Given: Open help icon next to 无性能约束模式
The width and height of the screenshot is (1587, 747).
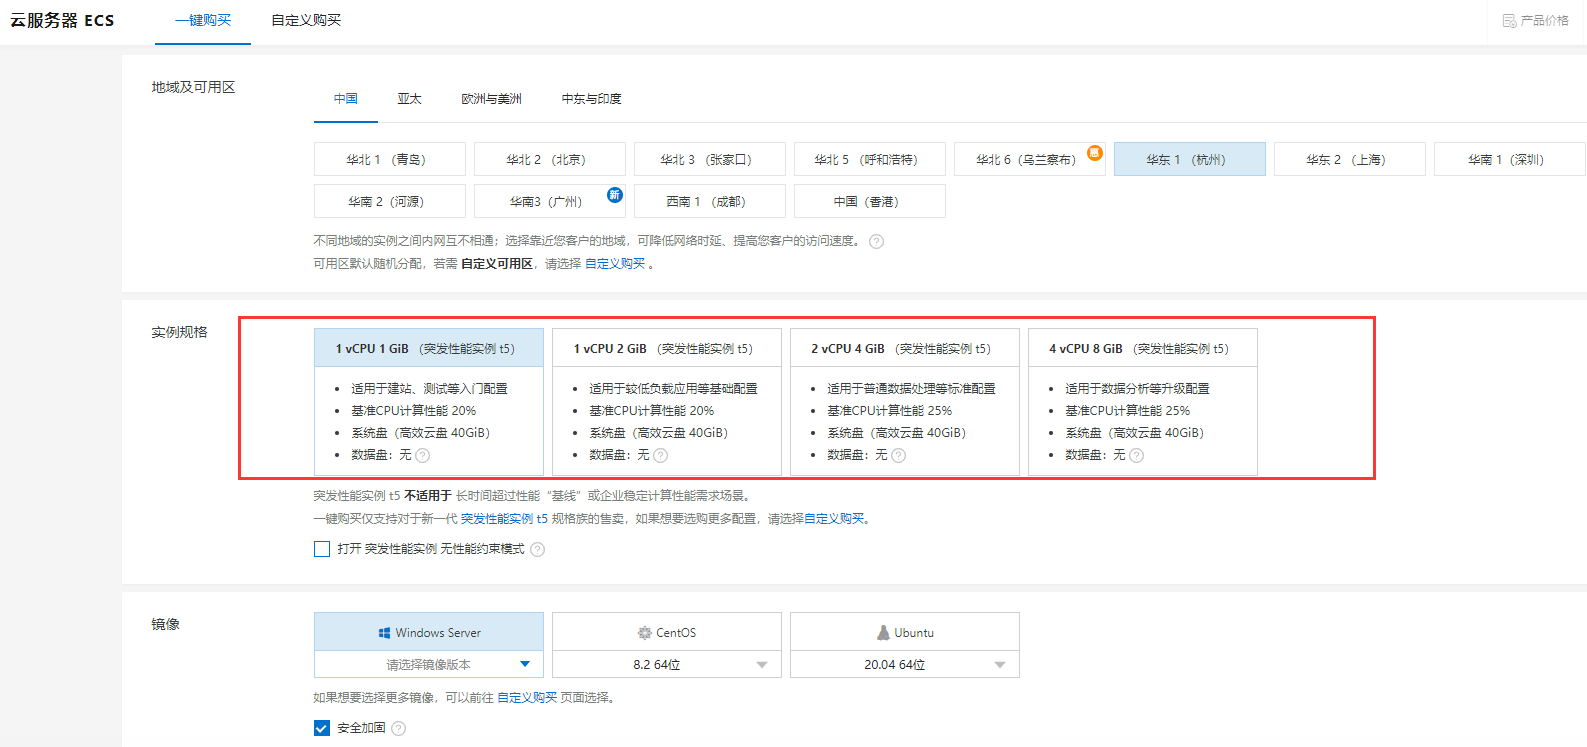Looking at the screenshot, I should coord(537,549).
